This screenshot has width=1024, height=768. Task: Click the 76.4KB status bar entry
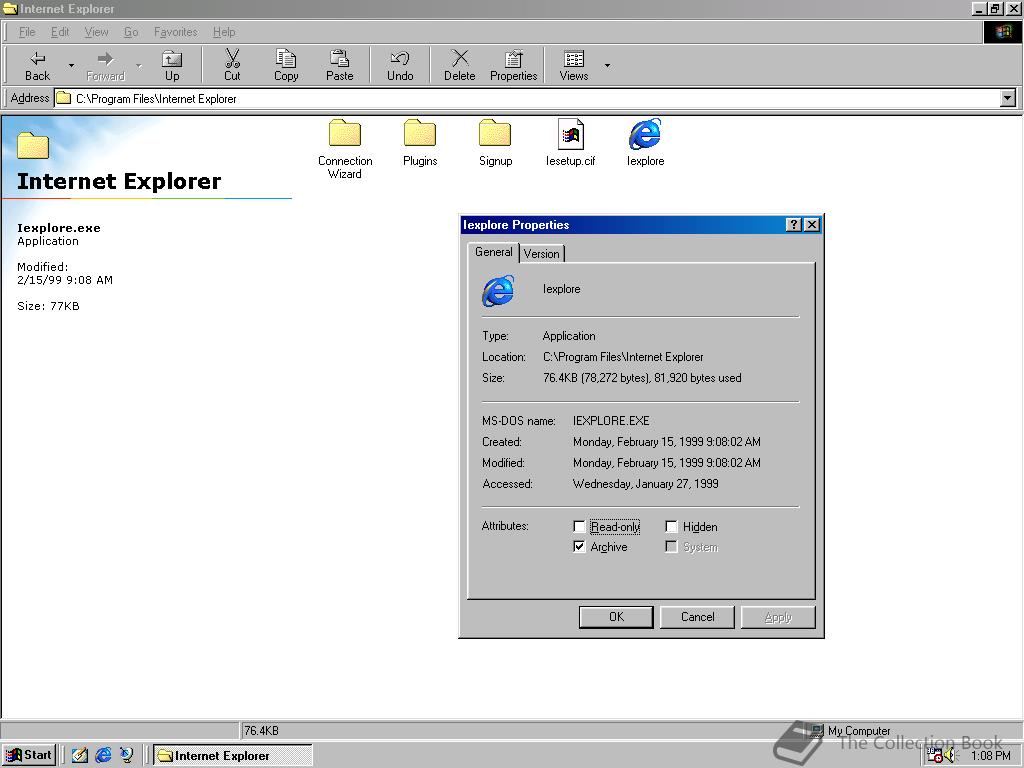[261, 730]
